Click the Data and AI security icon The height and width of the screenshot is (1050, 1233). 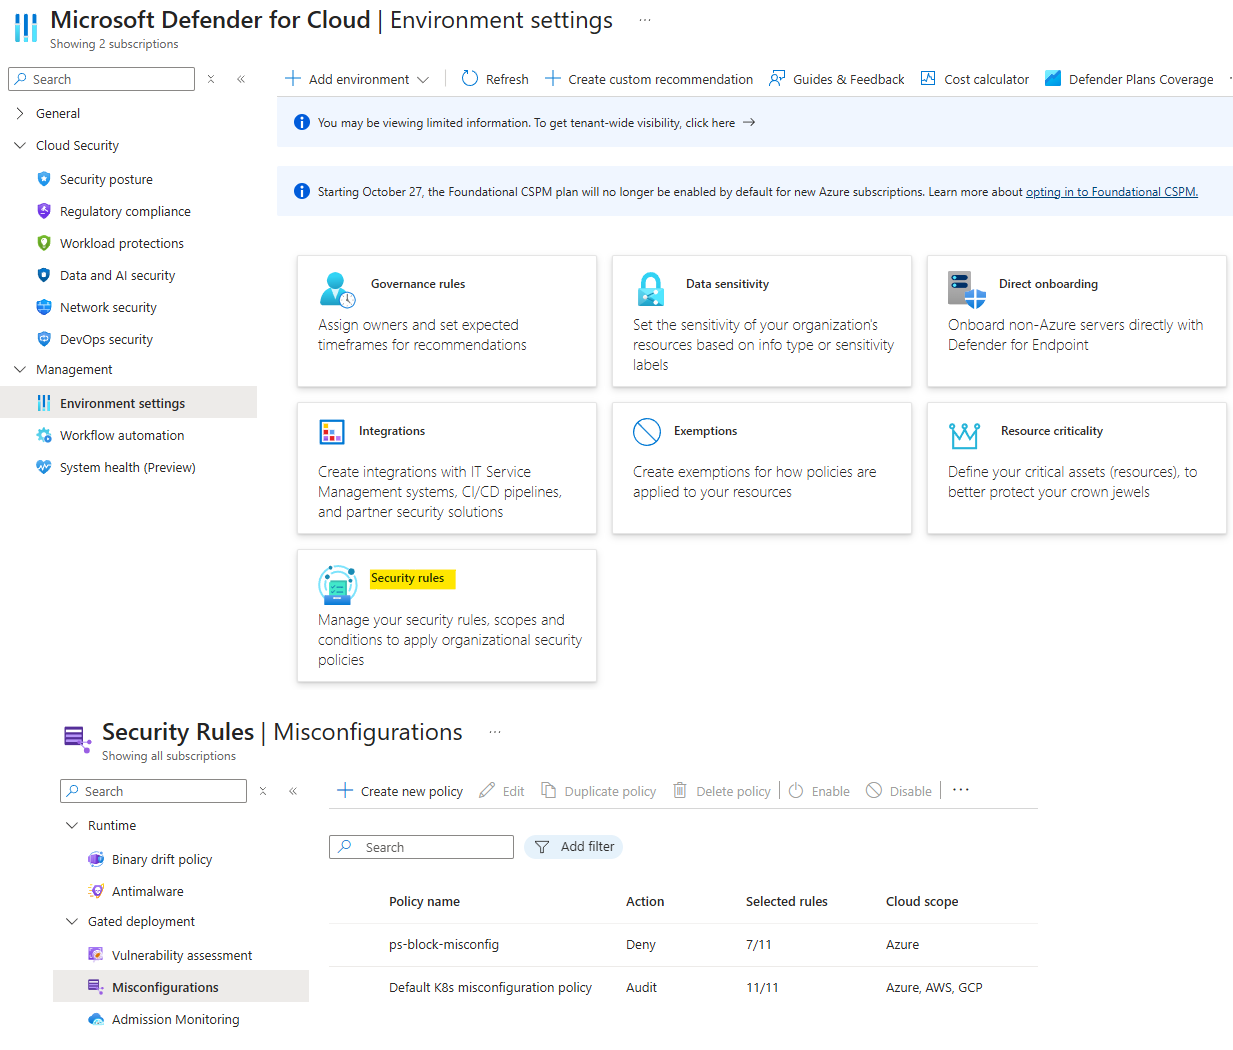44,275
